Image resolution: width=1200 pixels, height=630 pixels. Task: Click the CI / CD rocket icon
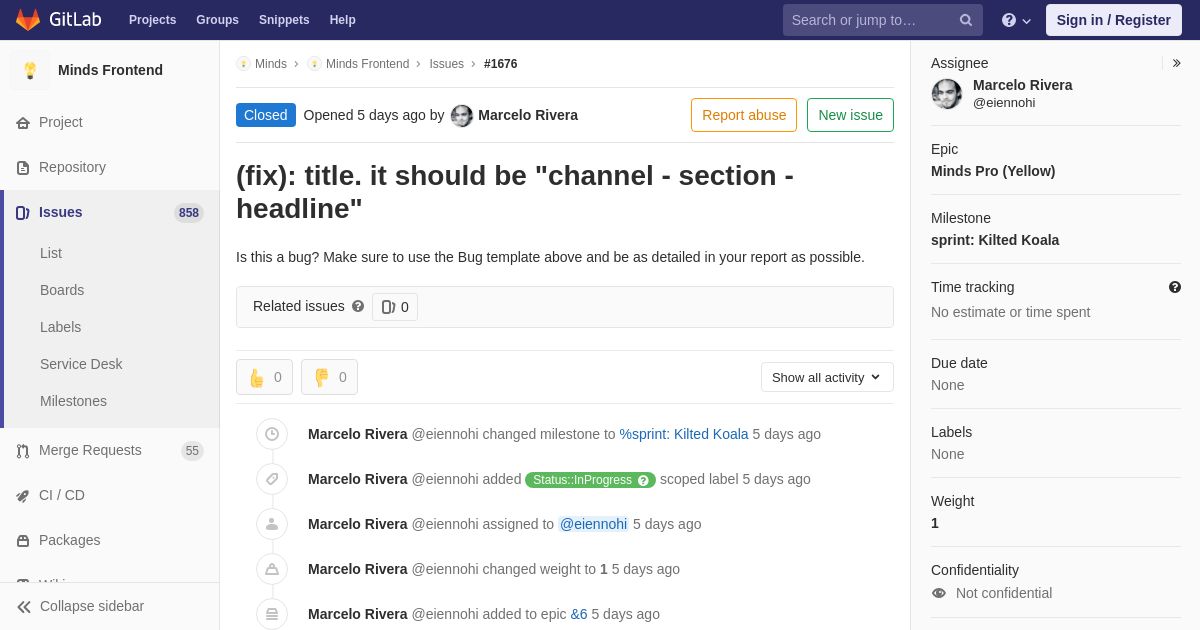(x=23, y=496)
